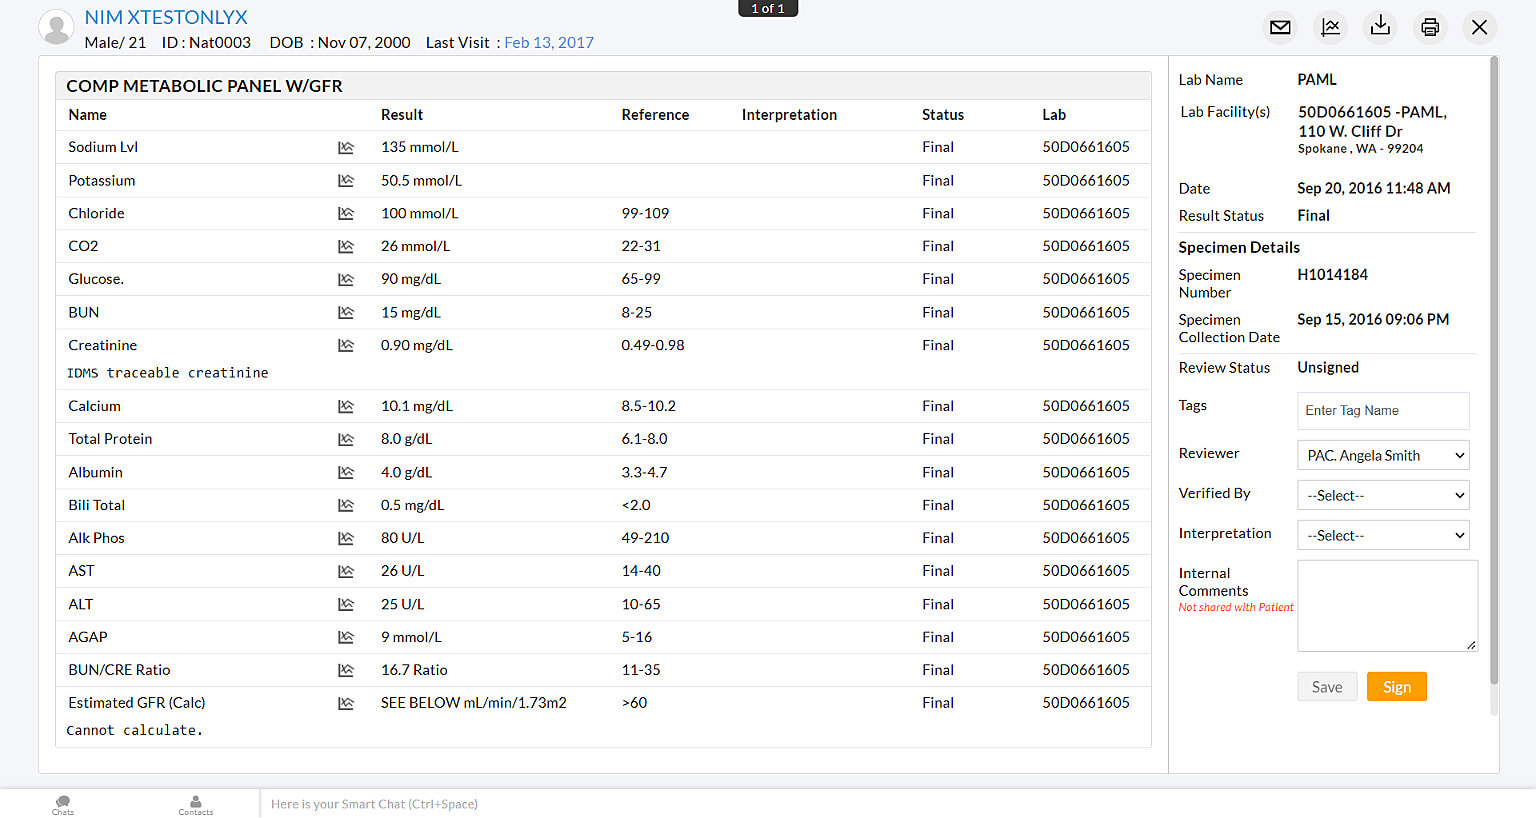Open the Chats tab at bottom
This screenshot has width=1536, height=818.
(x=63, y=805)
